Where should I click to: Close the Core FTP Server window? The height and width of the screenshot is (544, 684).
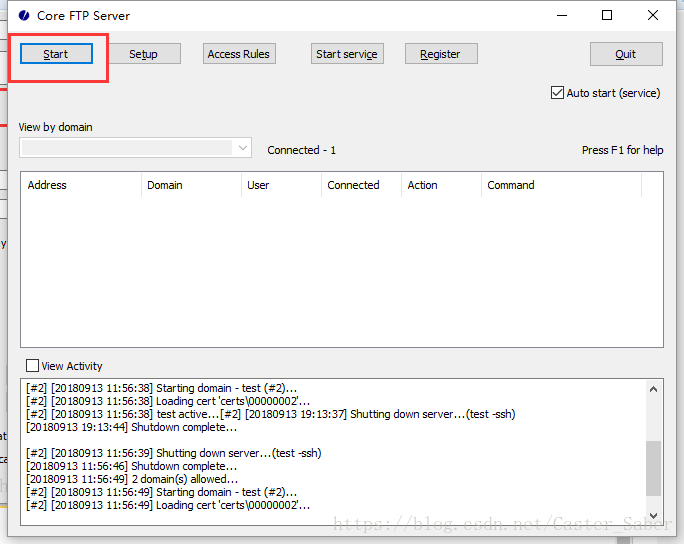[653, 15]
